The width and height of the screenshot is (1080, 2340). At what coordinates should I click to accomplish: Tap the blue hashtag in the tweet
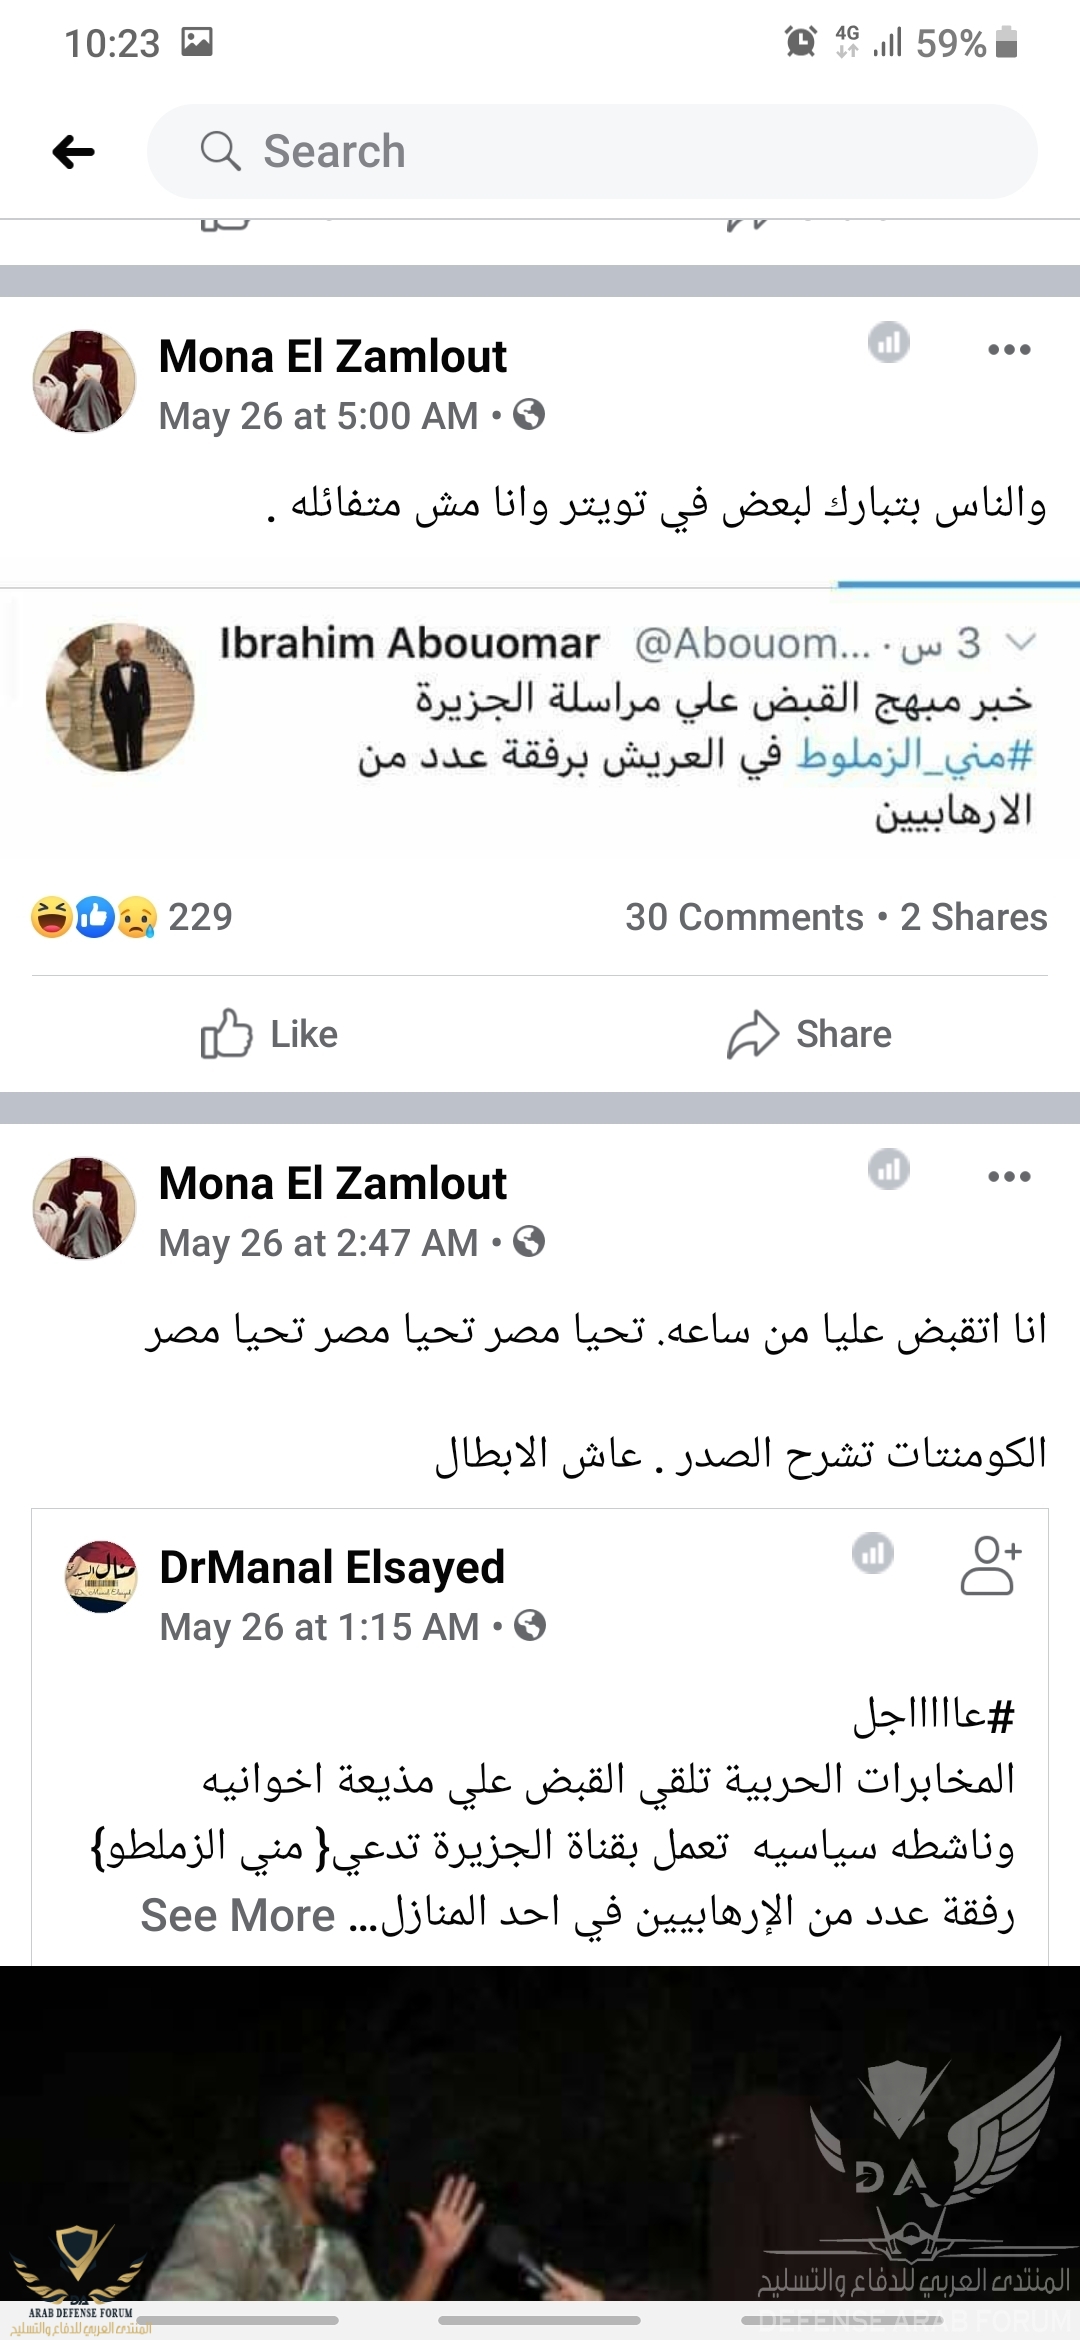(x=914, y=755)
